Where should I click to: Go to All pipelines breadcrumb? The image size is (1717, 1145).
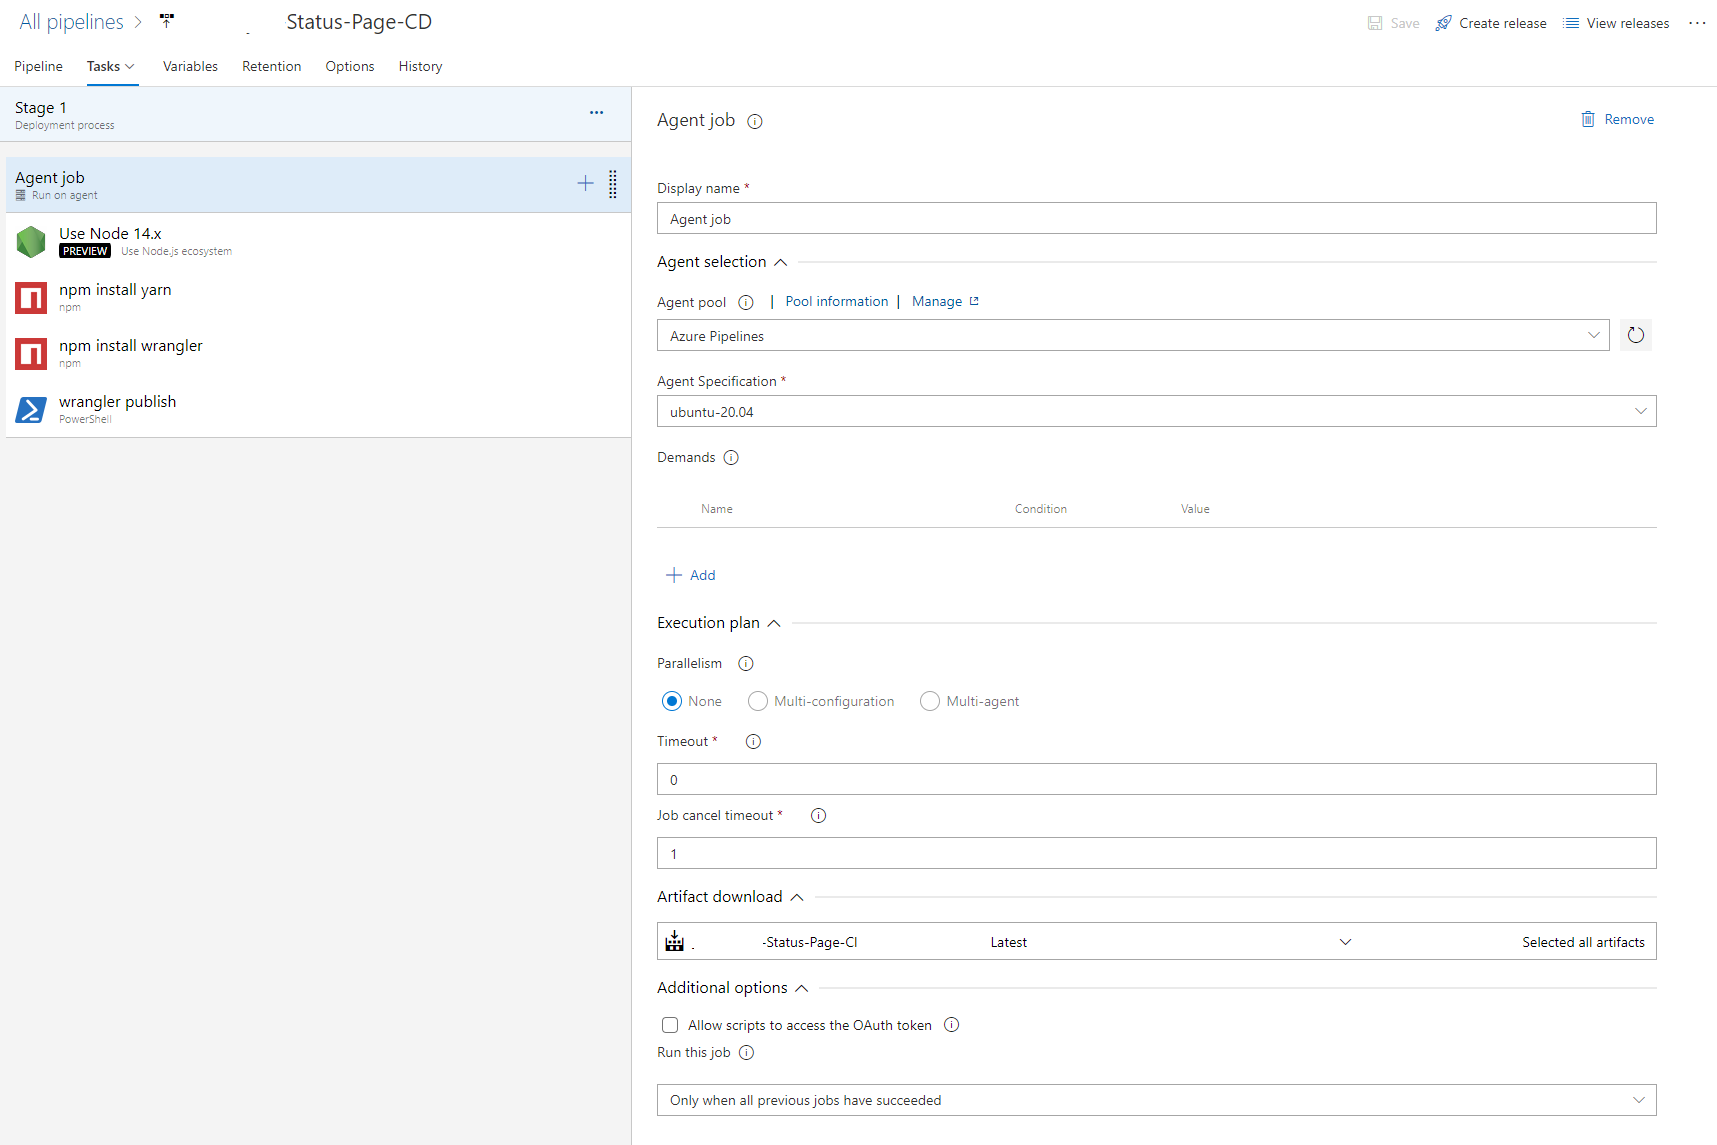click(71, 22)
